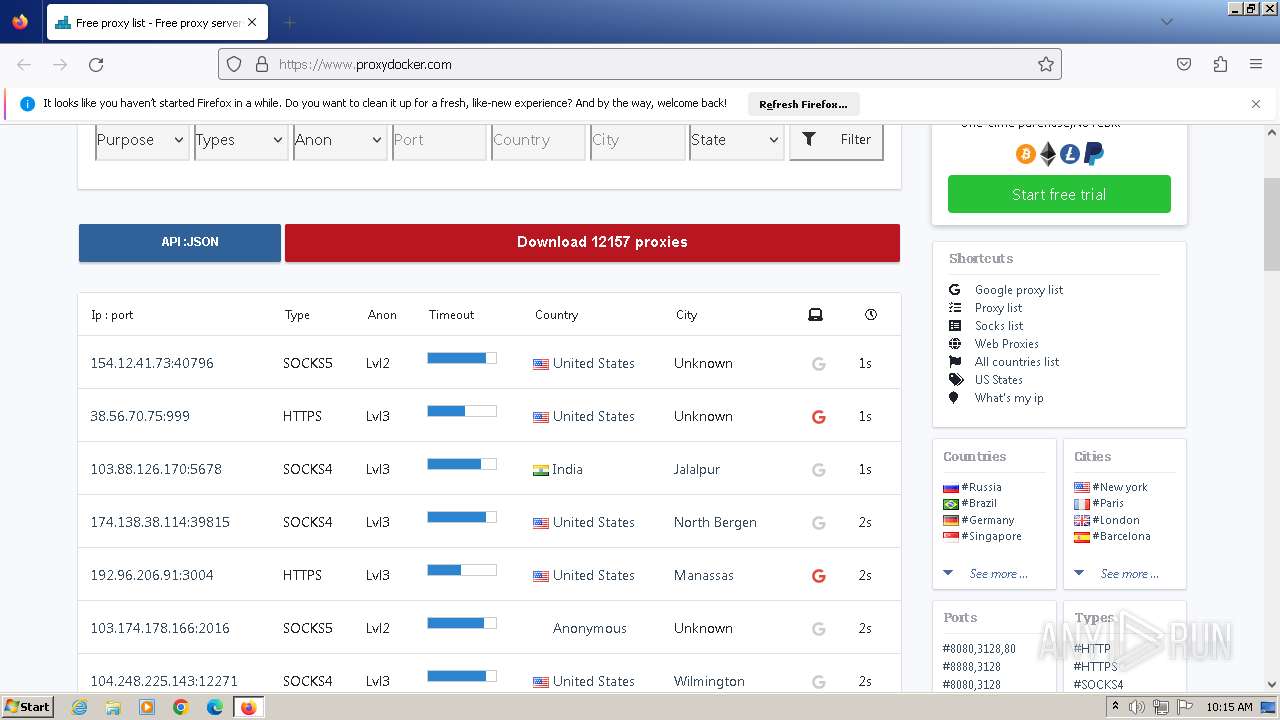Viewport: 1280px width, 720px height.
Task: Click the Filter button
Action: (836, 140)
